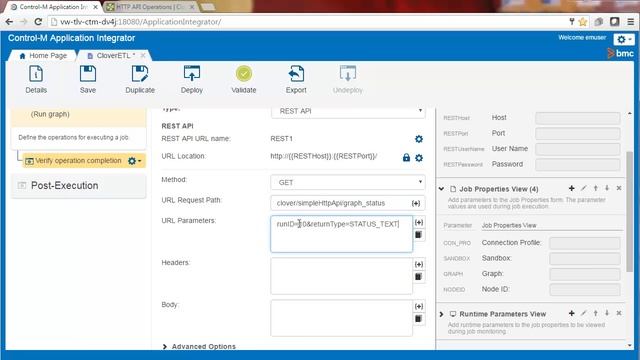The width and height of the screenshot is (640, 360).
Task: Remove parameter from Job Properties View
Action: point(619,188)
